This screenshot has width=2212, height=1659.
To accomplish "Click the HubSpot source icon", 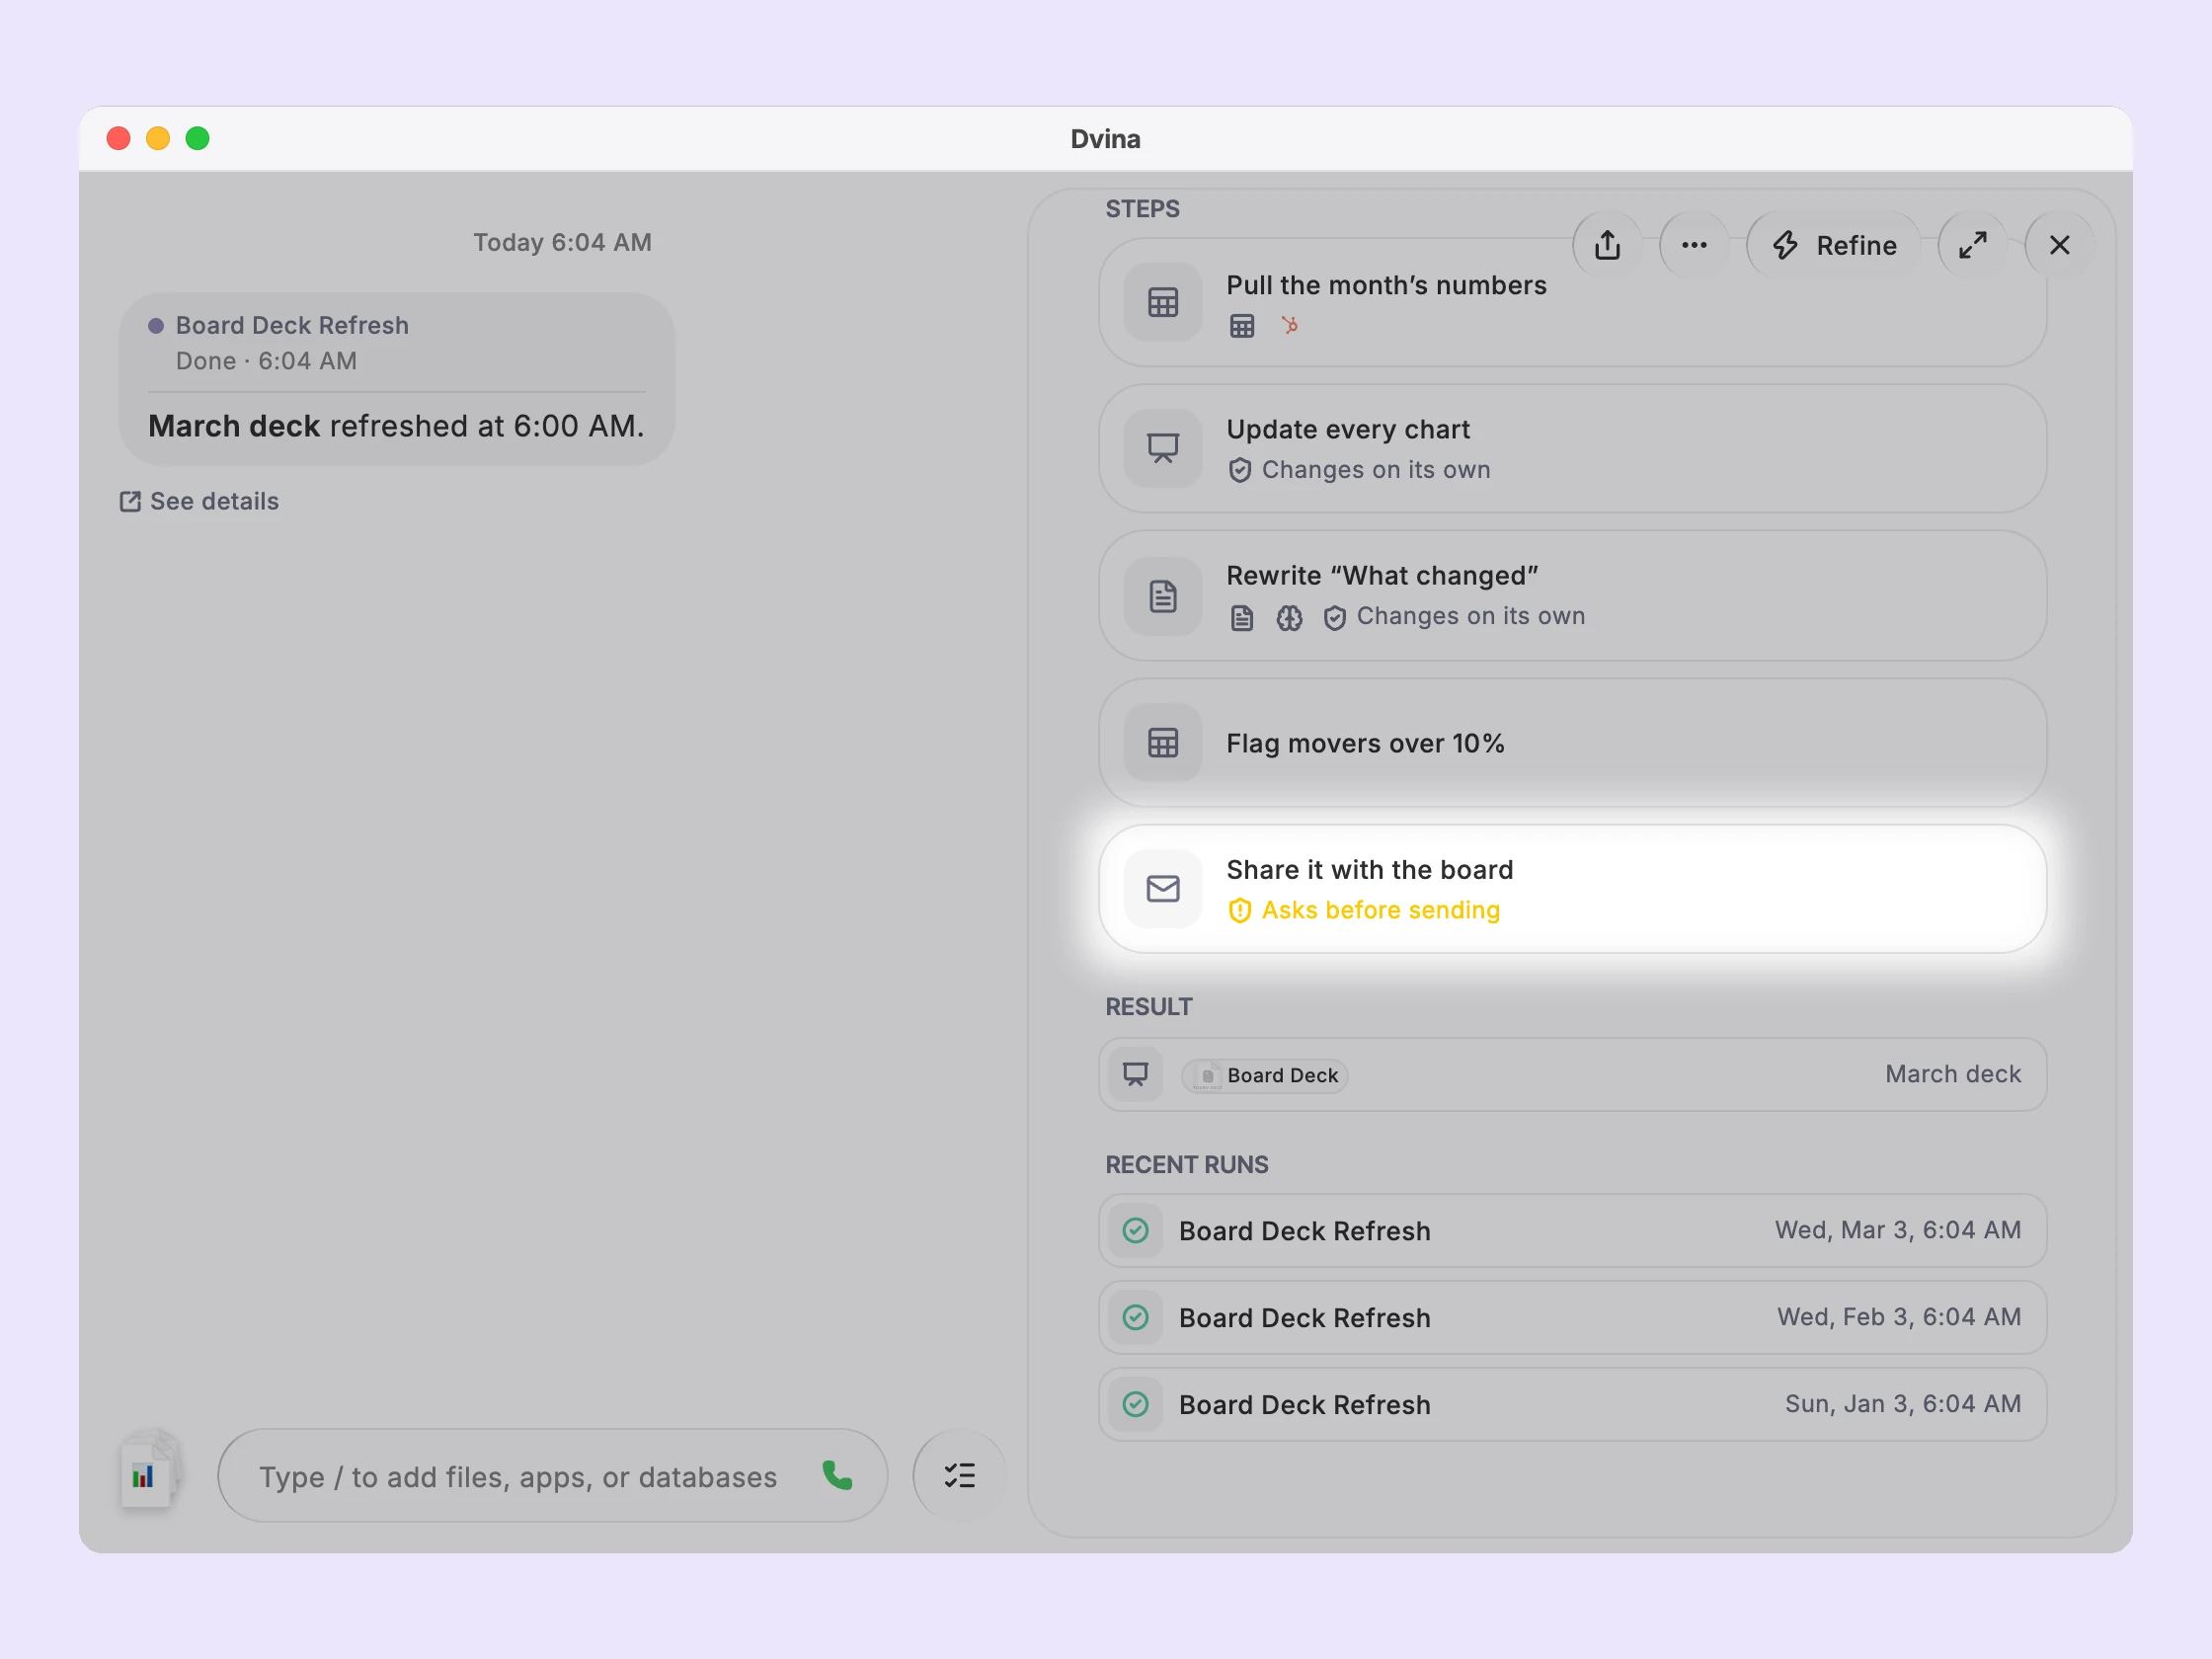I will [x=1290, y=325].
